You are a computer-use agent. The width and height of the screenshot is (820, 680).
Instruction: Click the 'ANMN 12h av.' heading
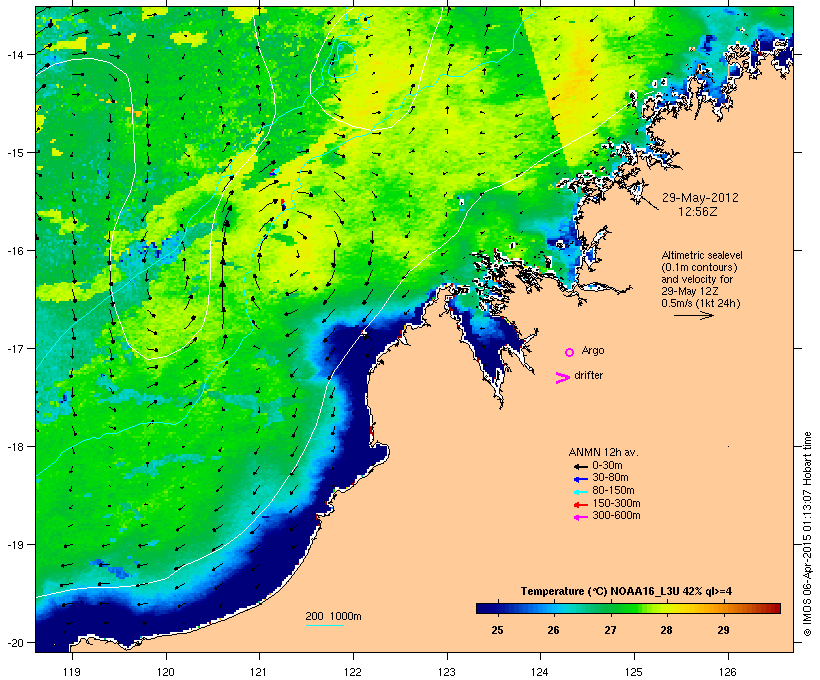click(x=603, y=452)
